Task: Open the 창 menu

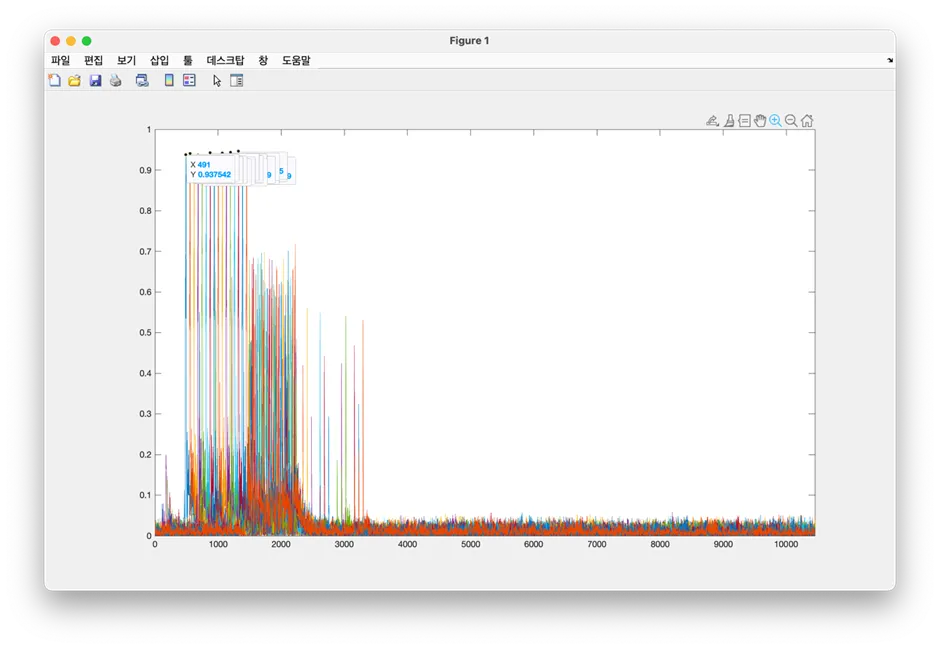Action: (x=263, y=60)
